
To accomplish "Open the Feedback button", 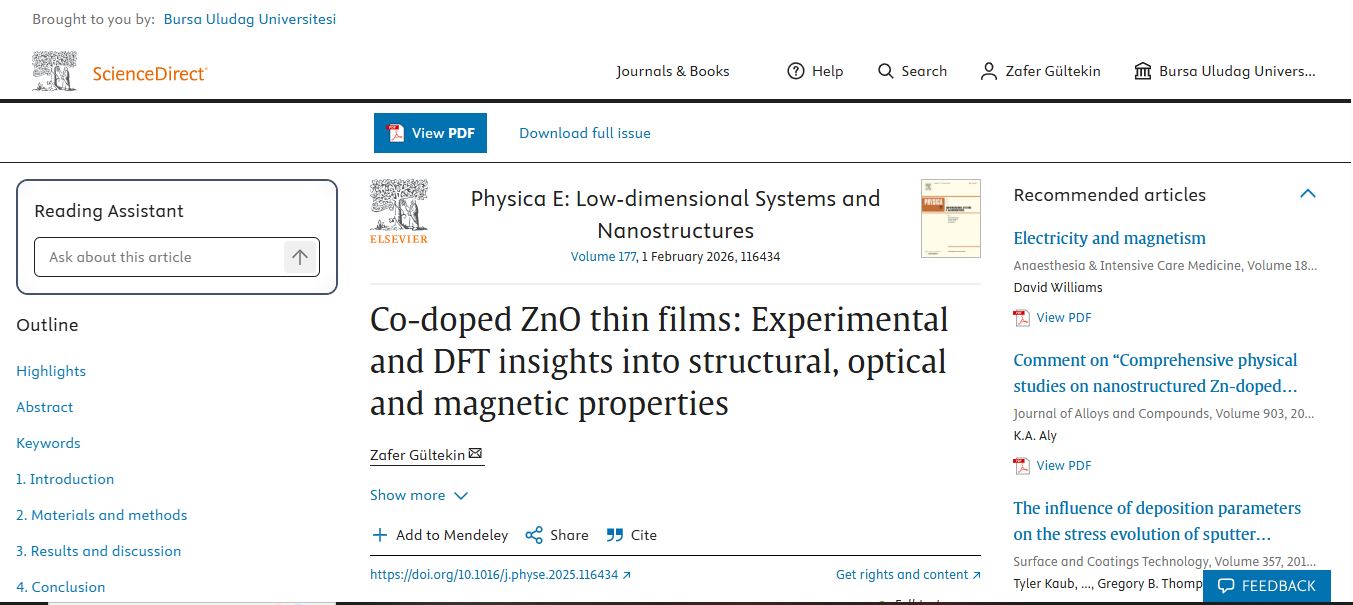I will tap(1266, 586).
